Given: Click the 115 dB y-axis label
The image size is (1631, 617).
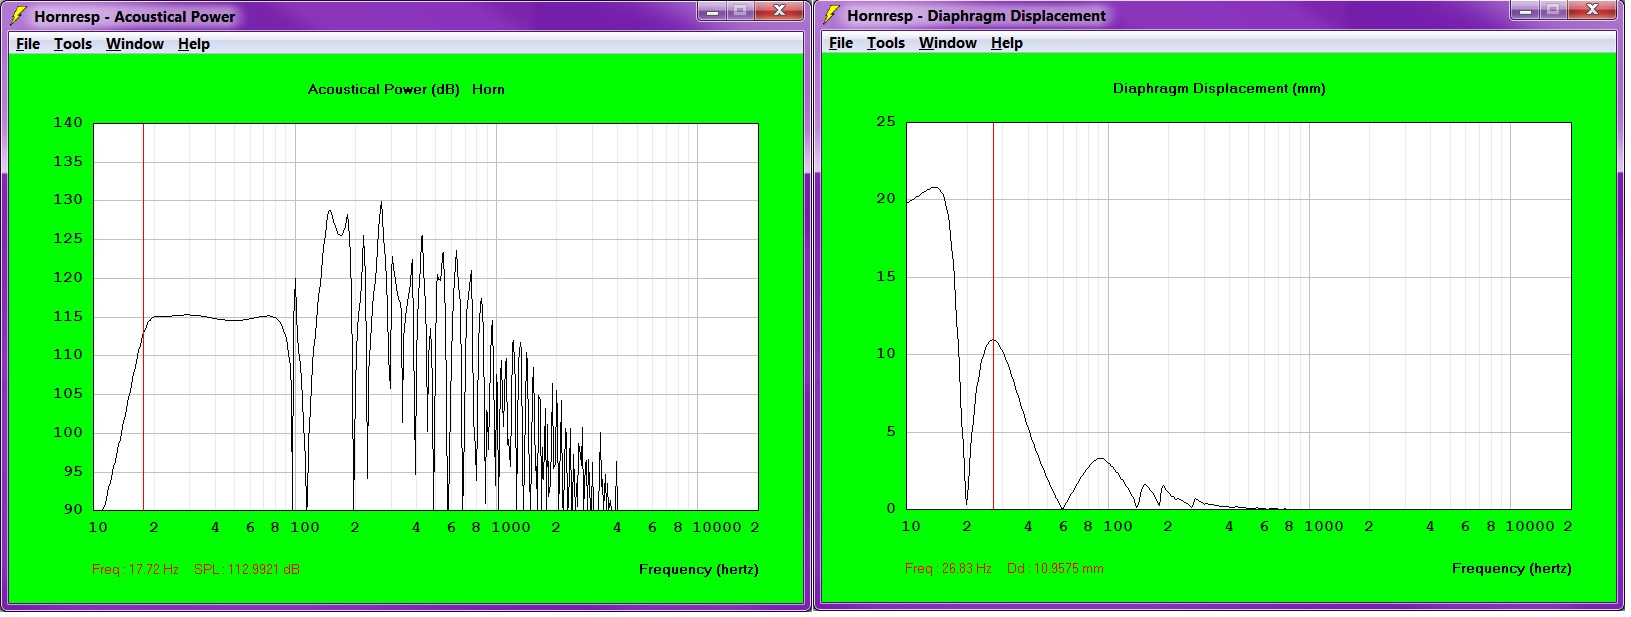Looking at the screenshot, I should pyautogui.click(x=68, y=316).
